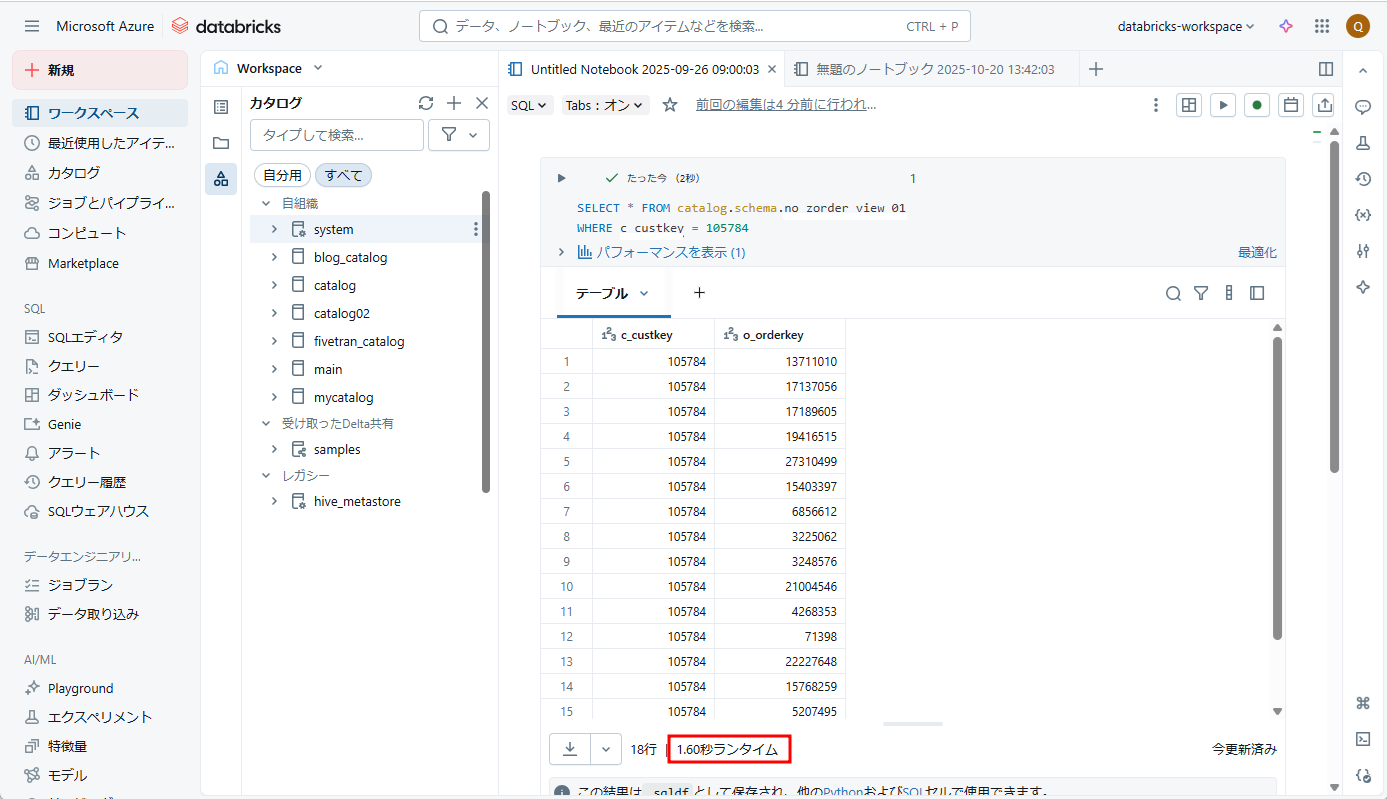Toggle the Tabs: オン setting
Screen dimensions: 1387x799
coord(606,105)
